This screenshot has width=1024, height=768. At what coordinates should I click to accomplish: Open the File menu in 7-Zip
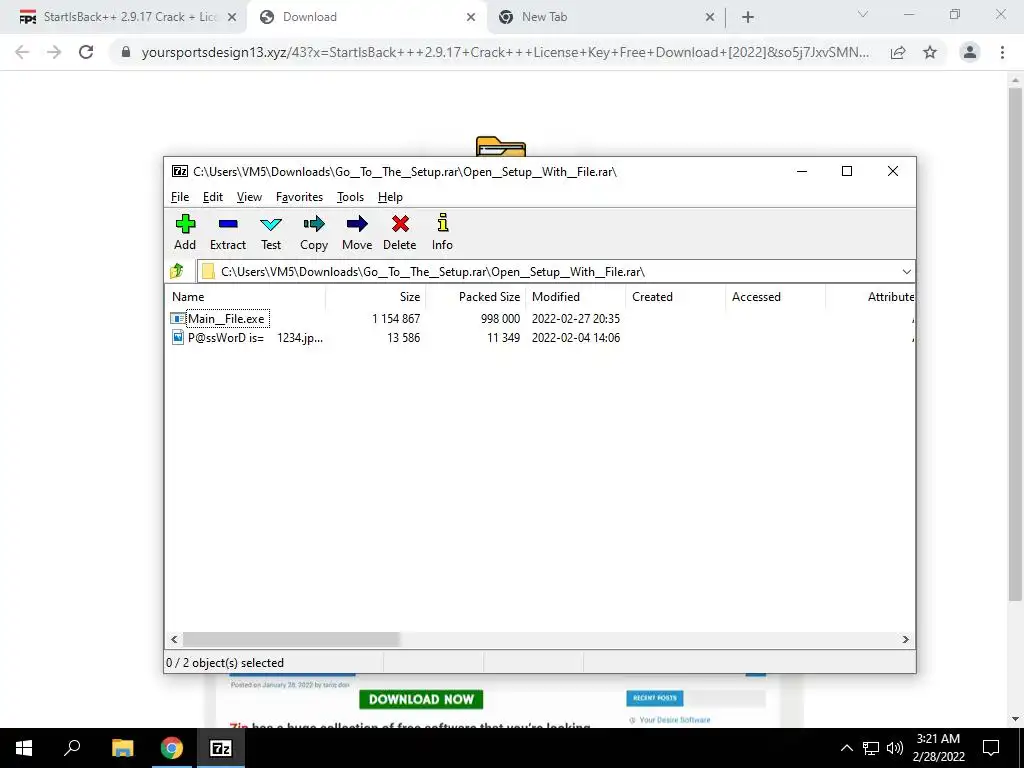pos(180,197)
